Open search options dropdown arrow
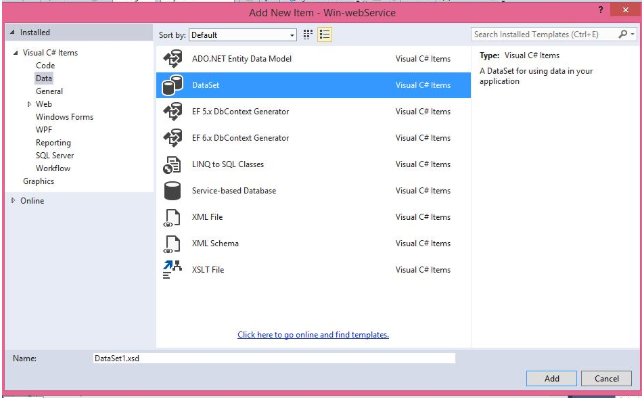Screen dimensions: 644x398 [632, 34]
